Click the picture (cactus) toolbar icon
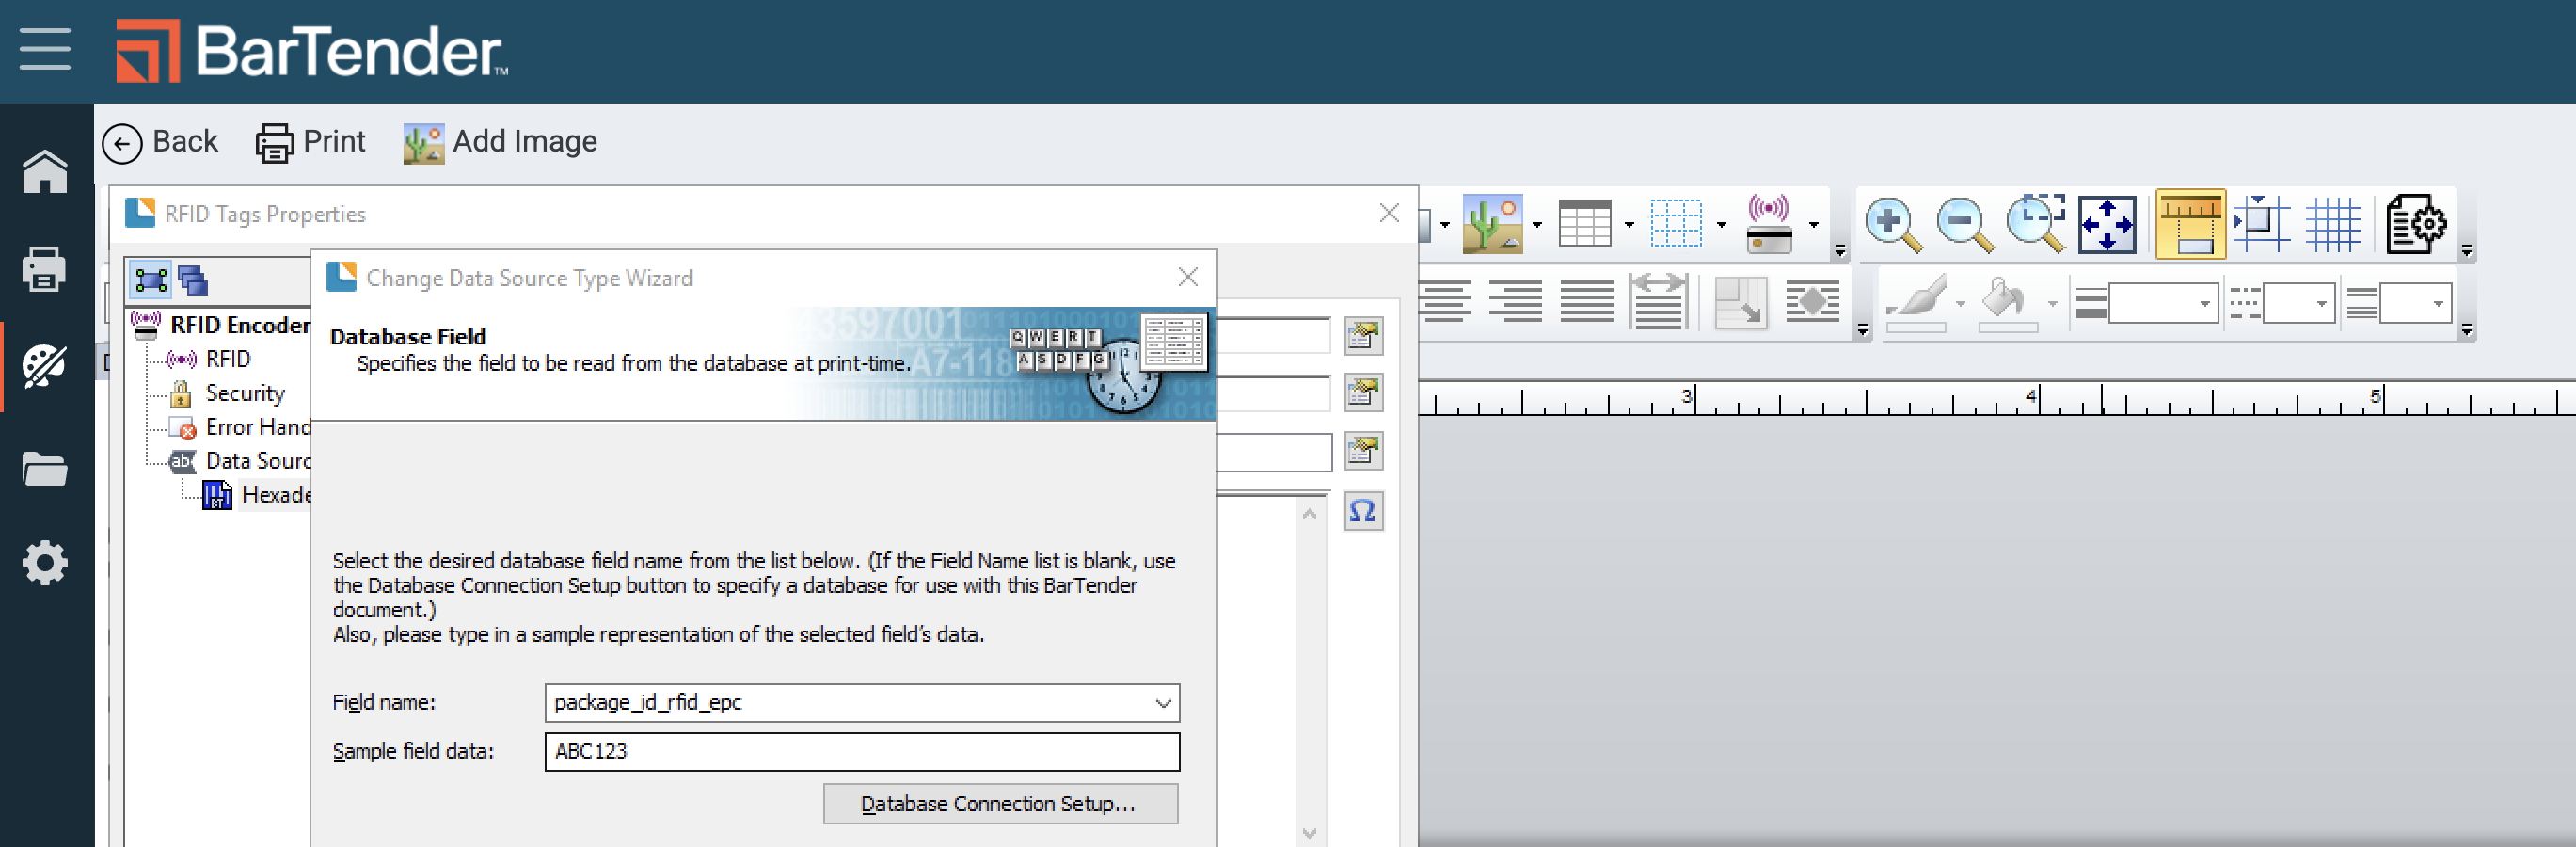 [1492, 224]
